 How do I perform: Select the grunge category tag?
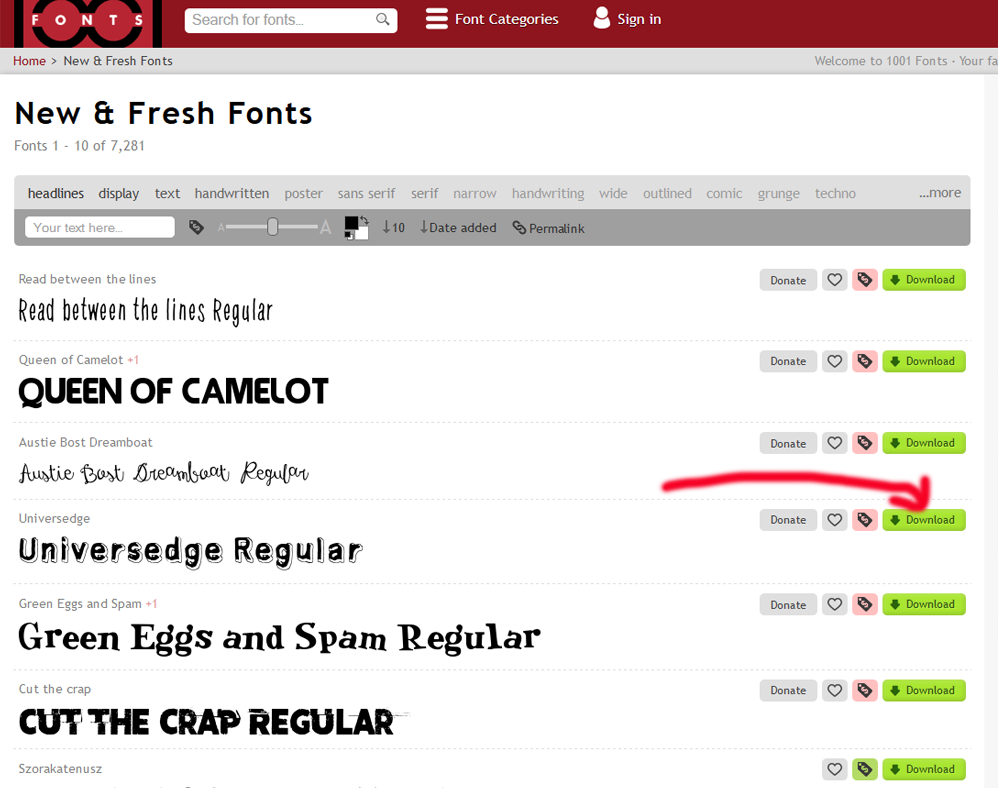click(778, 193)
